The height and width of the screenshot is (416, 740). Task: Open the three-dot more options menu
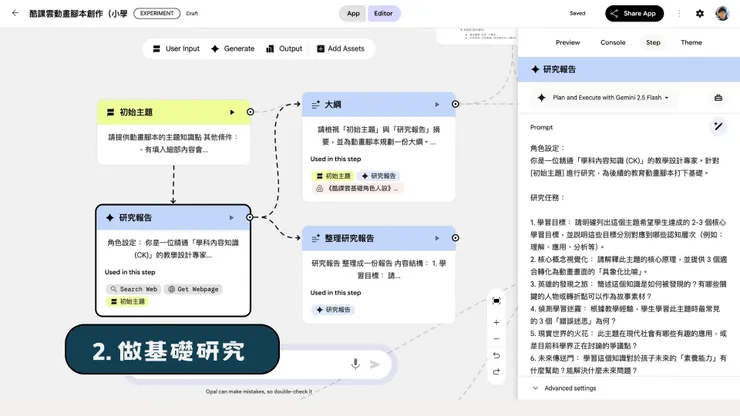(x=679, y=14)
